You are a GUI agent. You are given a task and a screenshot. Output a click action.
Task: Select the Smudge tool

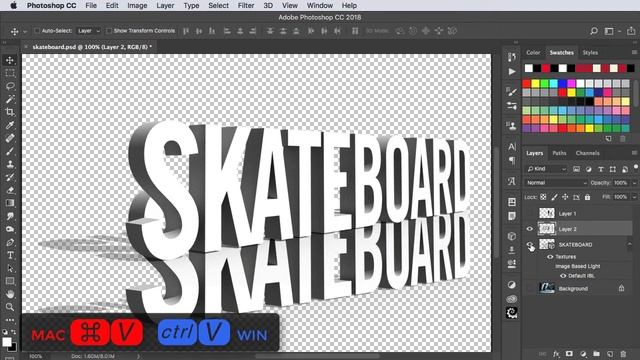[x=10, y=216]
